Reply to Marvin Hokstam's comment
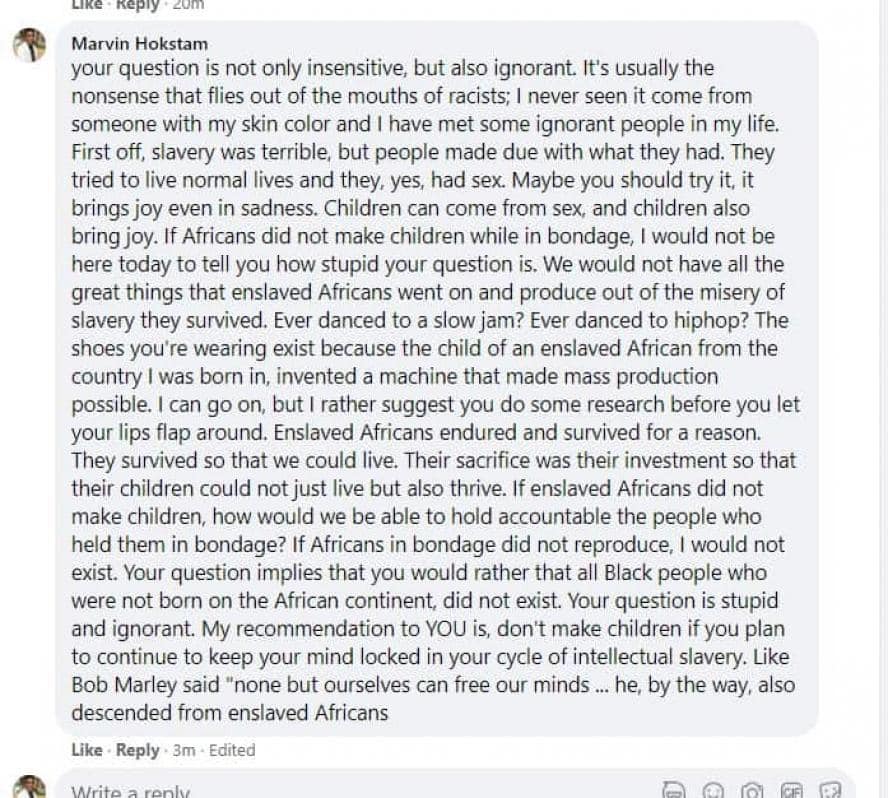The width and height of the screenshot is (888, 798). point(137,750)
